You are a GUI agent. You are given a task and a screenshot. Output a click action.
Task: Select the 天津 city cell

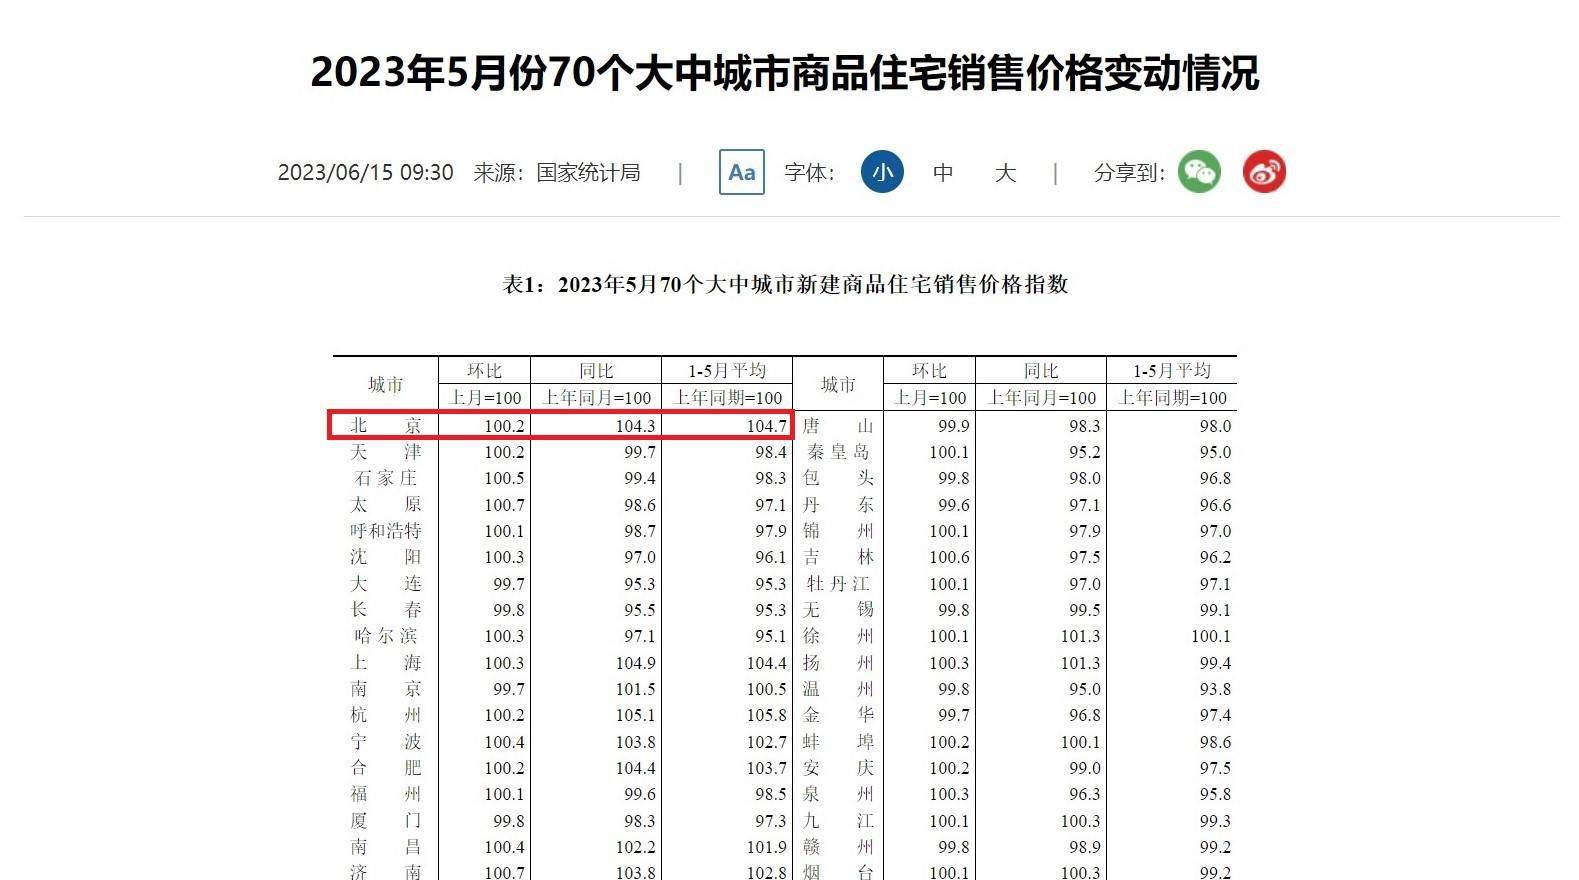385,452
